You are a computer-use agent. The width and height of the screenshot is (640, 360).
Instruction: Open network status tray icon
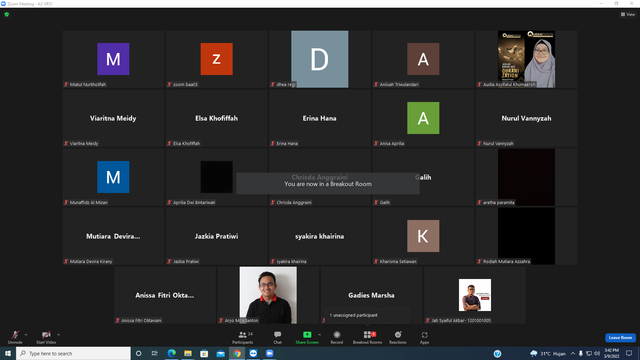pyautogui.click(x=589, y=353)
